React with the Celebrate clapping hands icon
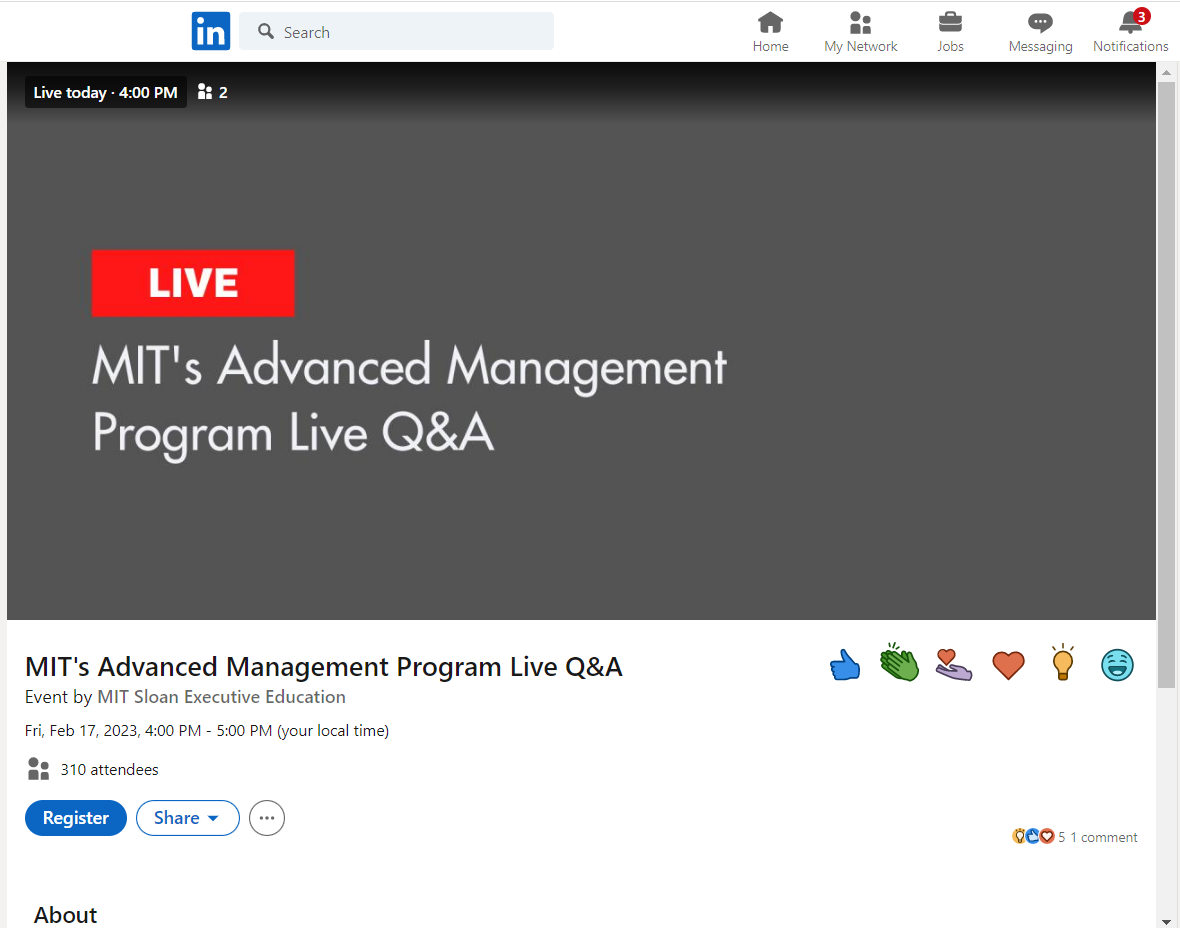 [x=899, y=662]
